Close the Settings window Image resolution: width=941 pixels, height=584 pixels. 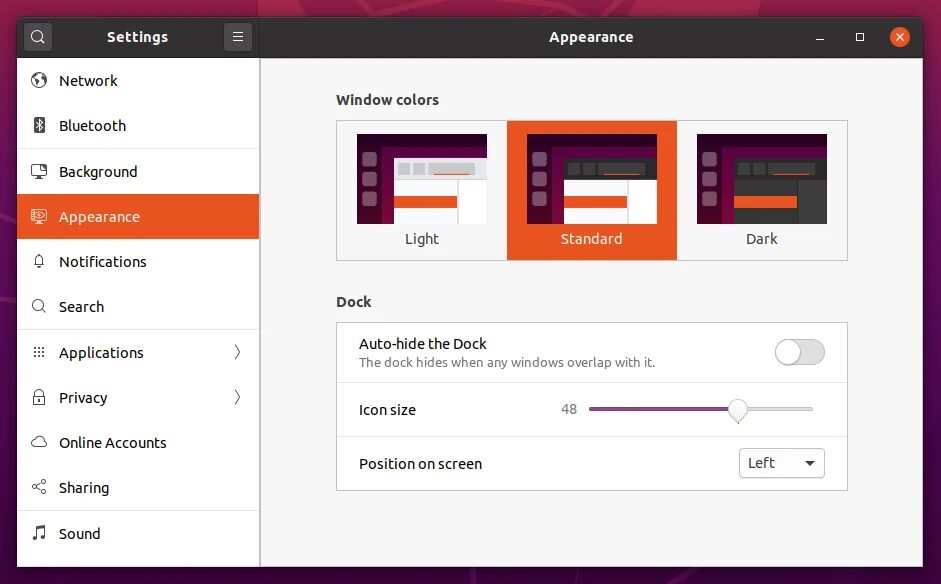pyautogui.click(x=899, y=37)
